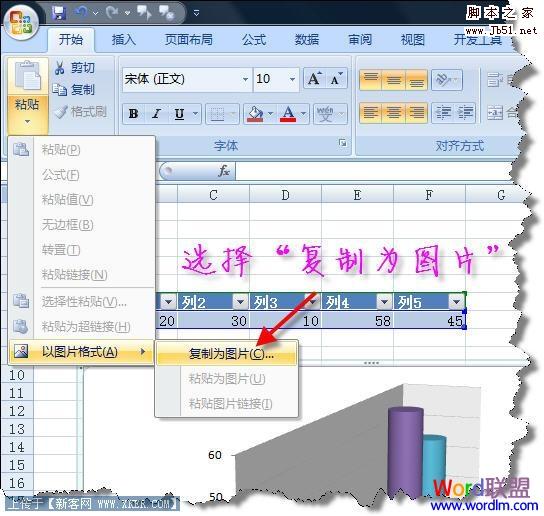Open the 数据 ribbon tab

pyautogui.click(x=307, y=40)
